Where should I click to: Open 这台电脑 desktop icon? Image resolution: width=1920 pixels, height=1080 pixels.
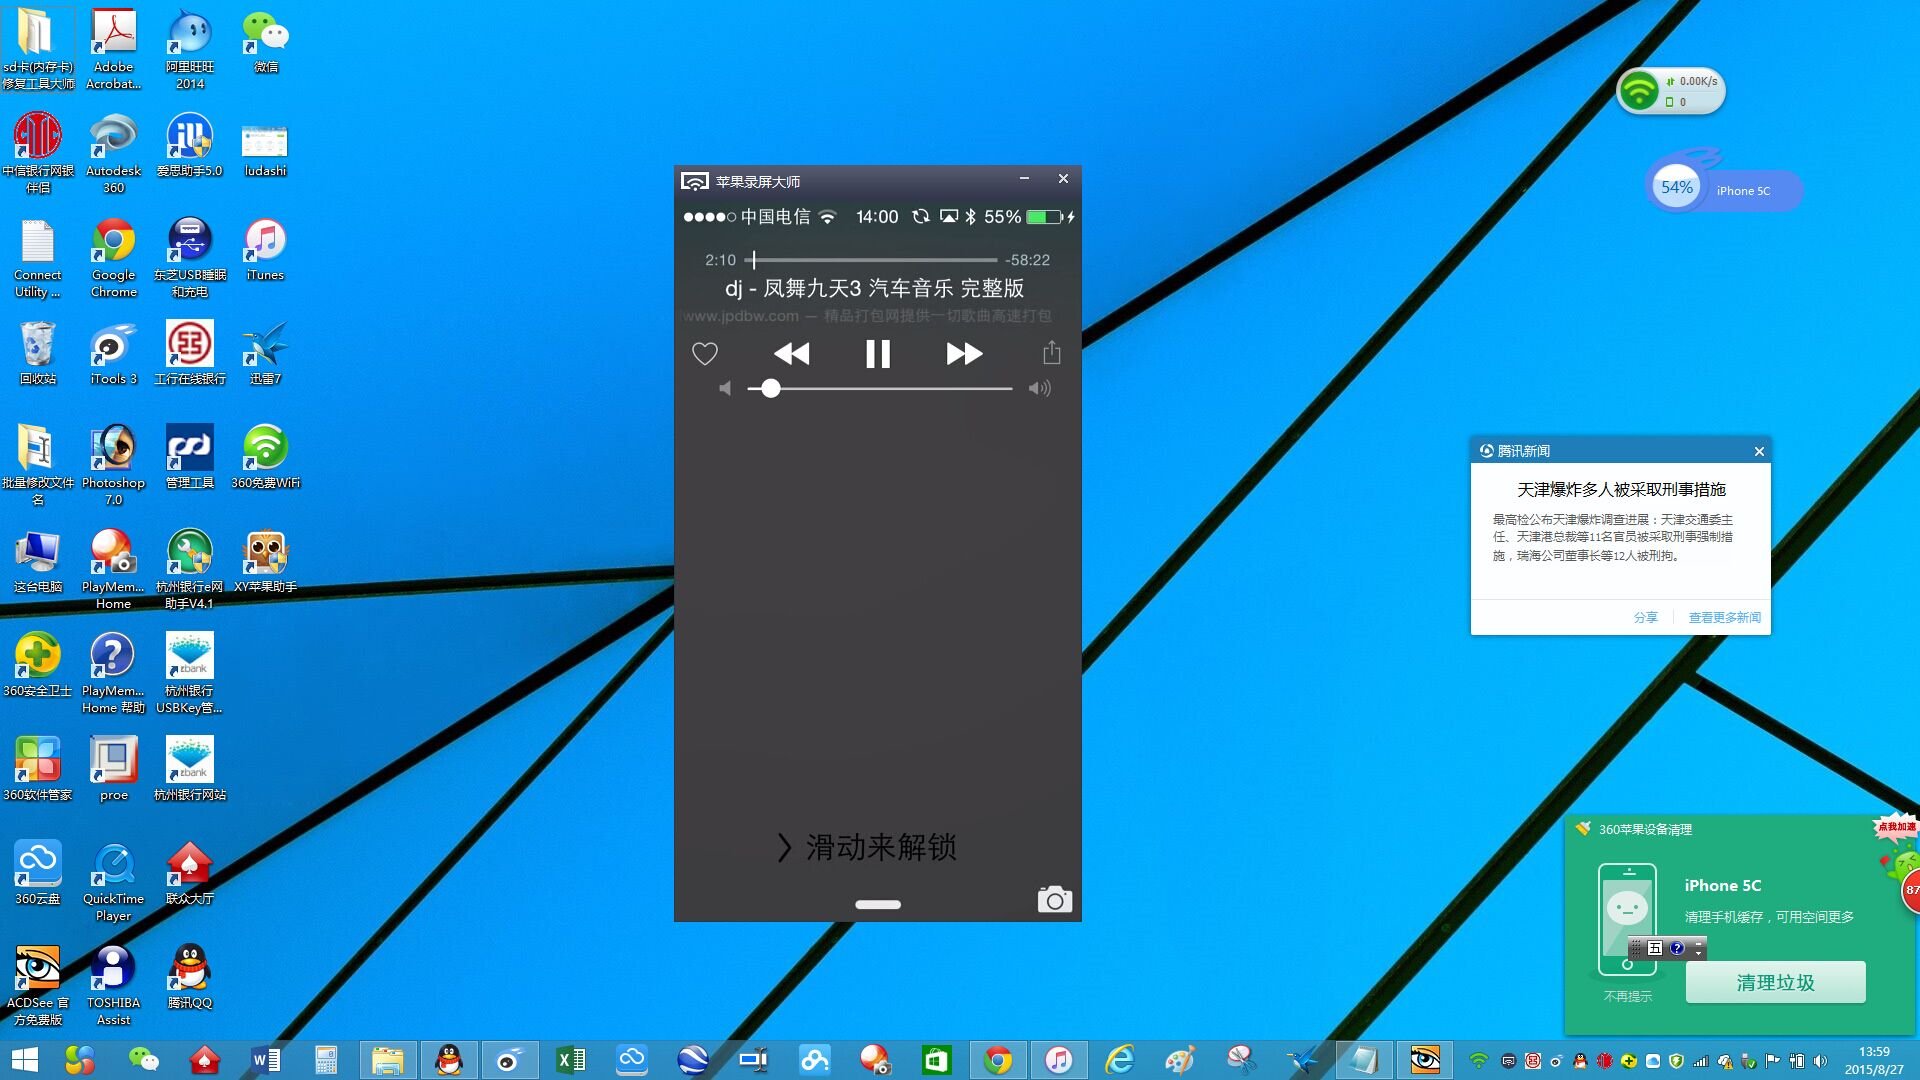(x=38, y=561)
